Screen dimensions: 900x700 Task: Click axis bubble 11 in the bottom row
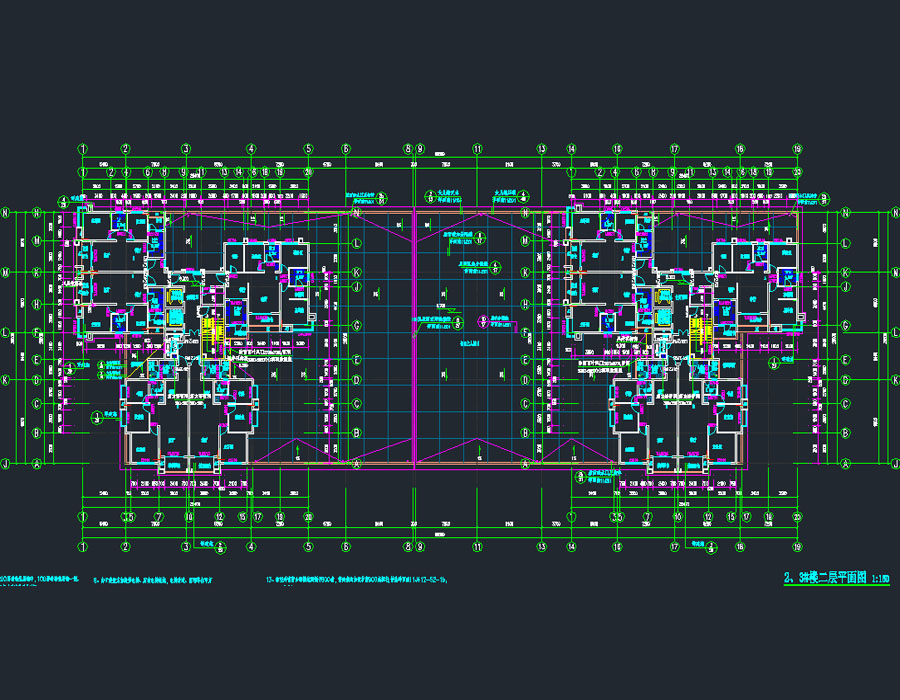click(x=478, y=547)
